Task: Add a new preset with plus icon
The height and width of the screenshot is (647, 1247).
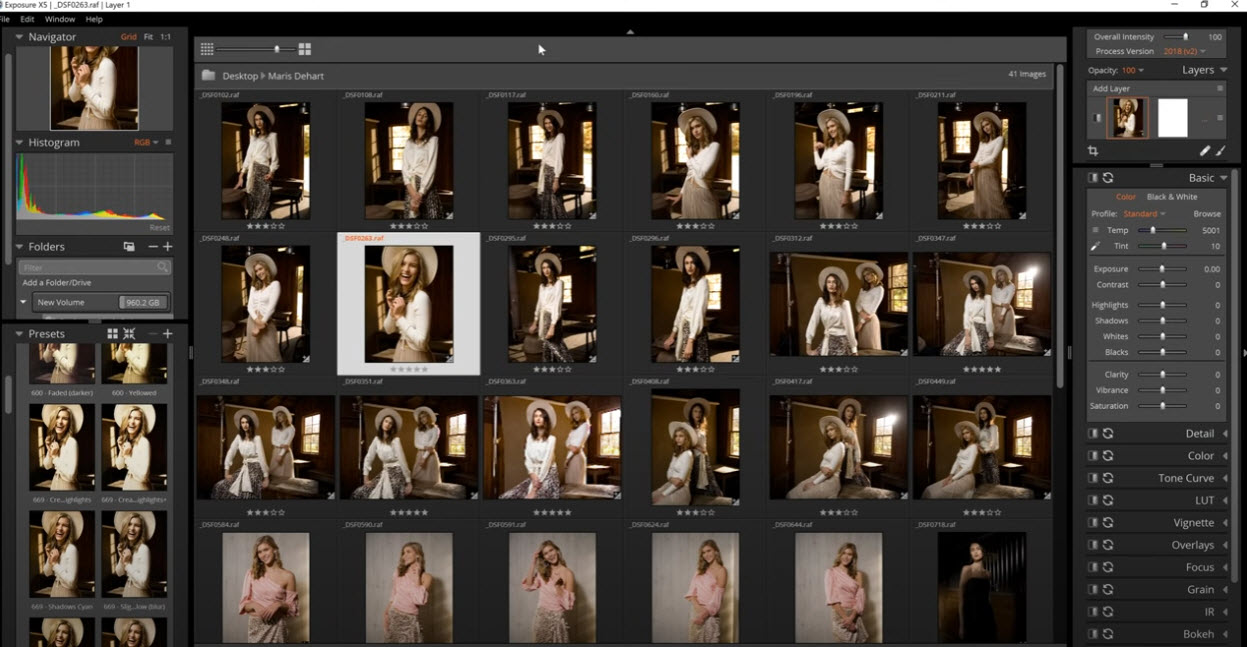Action: click(x=168, y=334)
